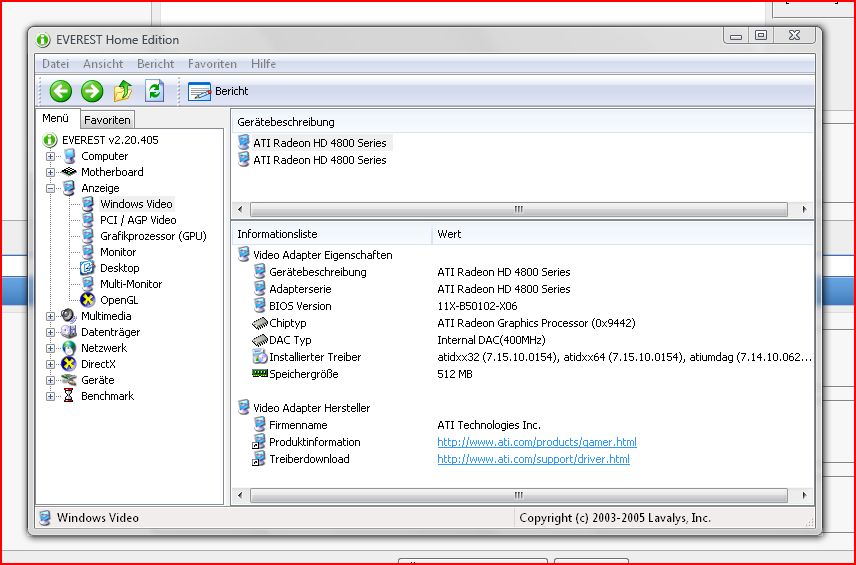Screen dimensions: 856x565
Task: Select Windows Video in the tree
Action: click(x=136, y=204)
